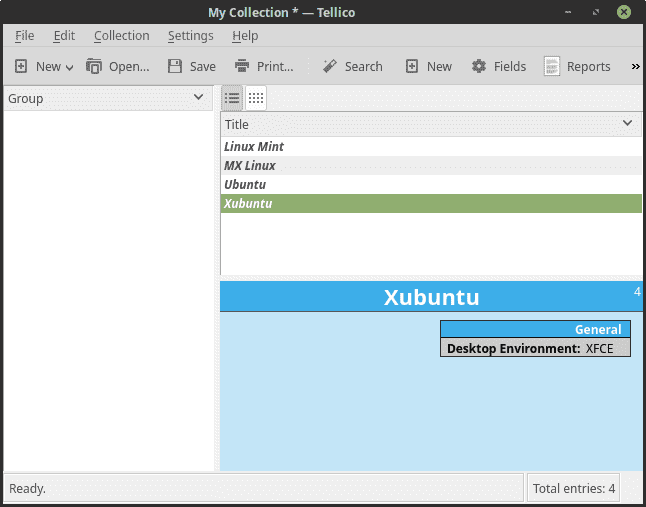Click the Print toolbar button

pyautogui.click(x=264, y=66)
